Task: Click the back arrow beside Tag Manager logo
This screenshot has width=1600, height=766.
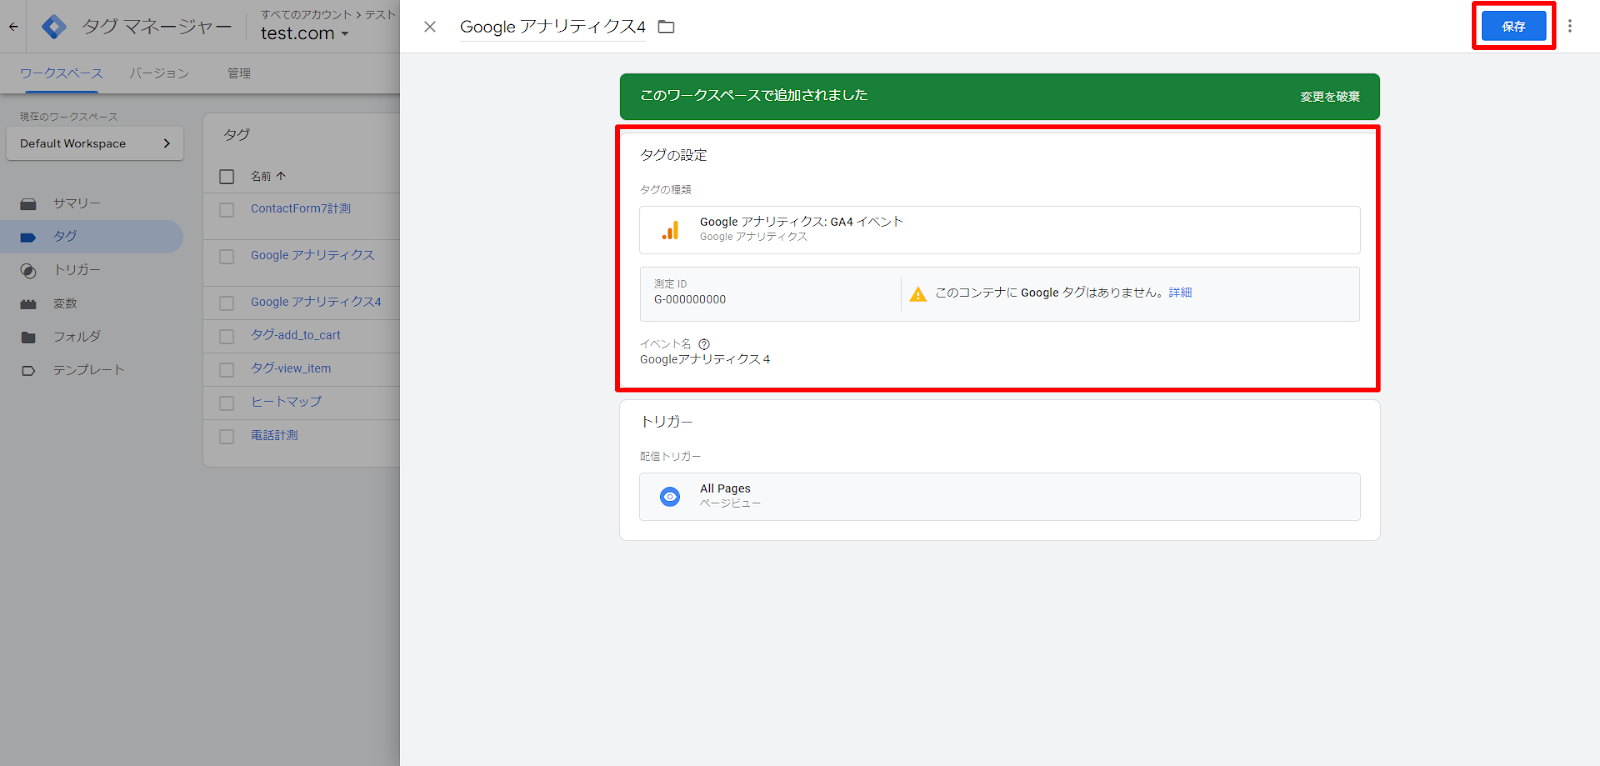Action: 13,27
